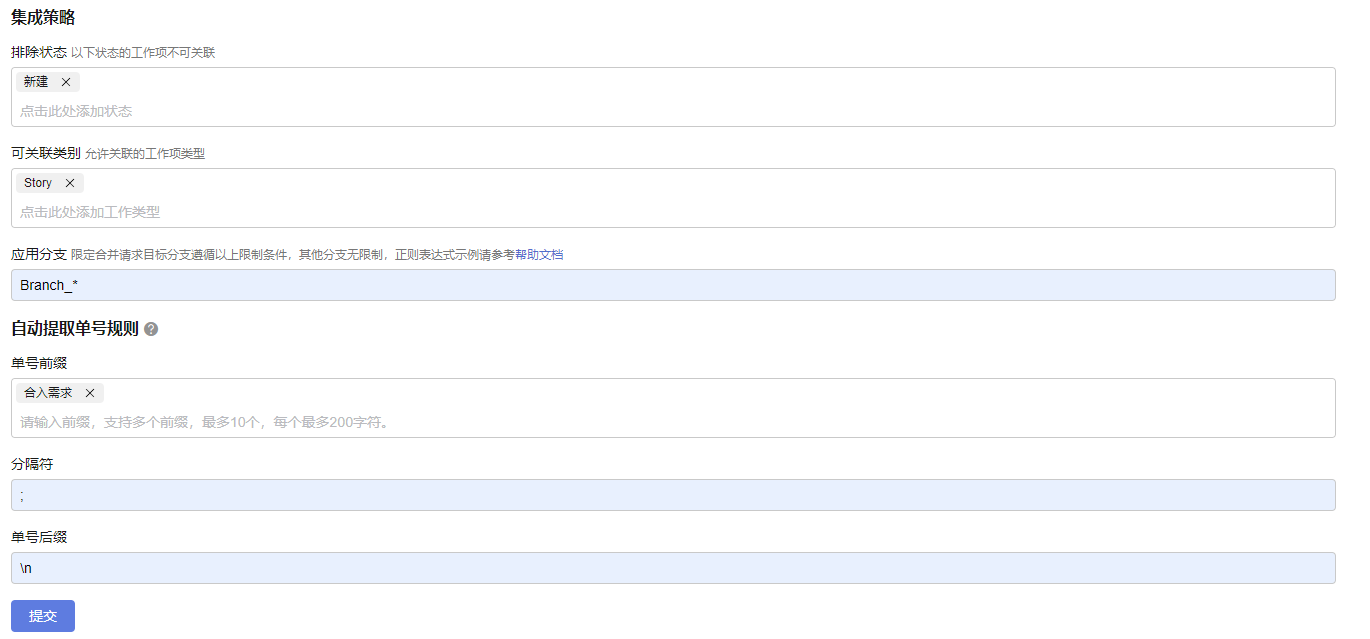Click the 单号前缀 field label
Image resolution: width=1370 pixels, height=639 pixels.
39,363
